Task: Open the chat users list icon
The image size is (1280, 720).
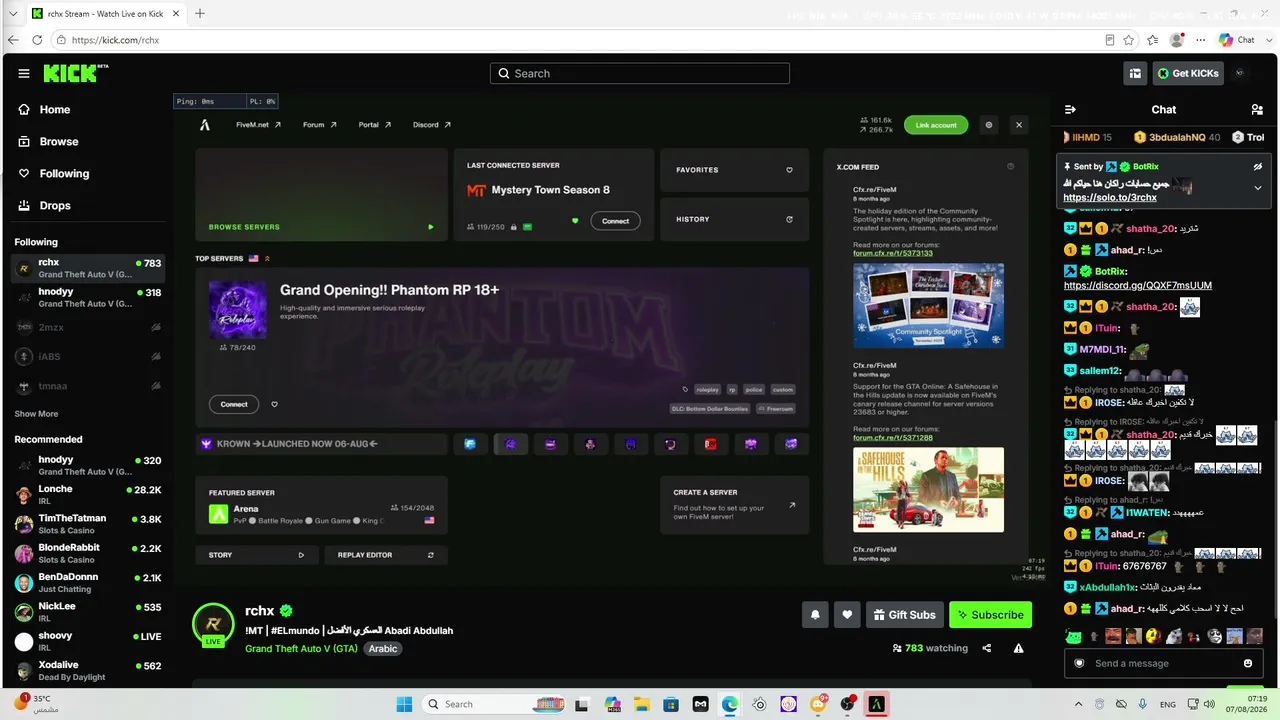Action: click(x=1257, y=109)
